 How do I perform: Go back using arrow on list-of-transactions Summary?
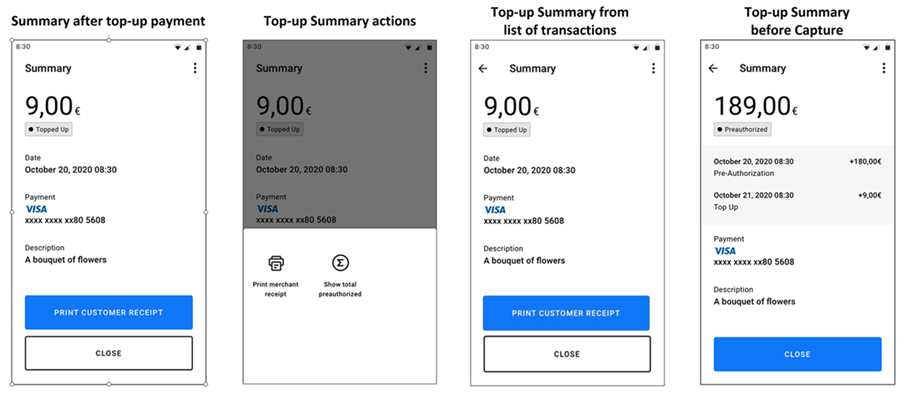(x=483, y=68)
